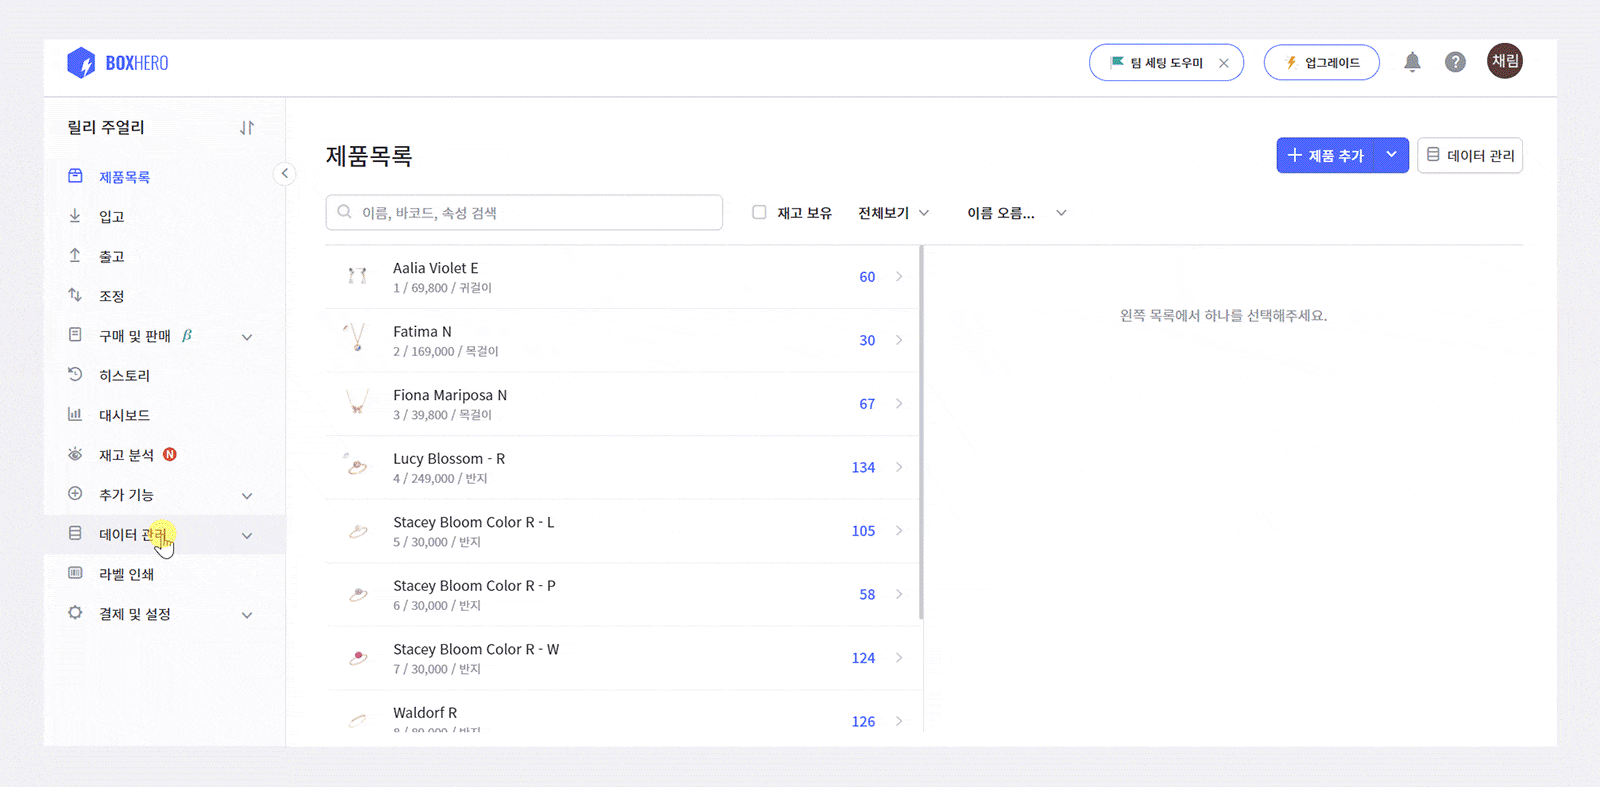Open the 이름 오름 sort dropdown
This screenshot has width=1600, height=787.
pyautogui.click(x=1016, y=213)
